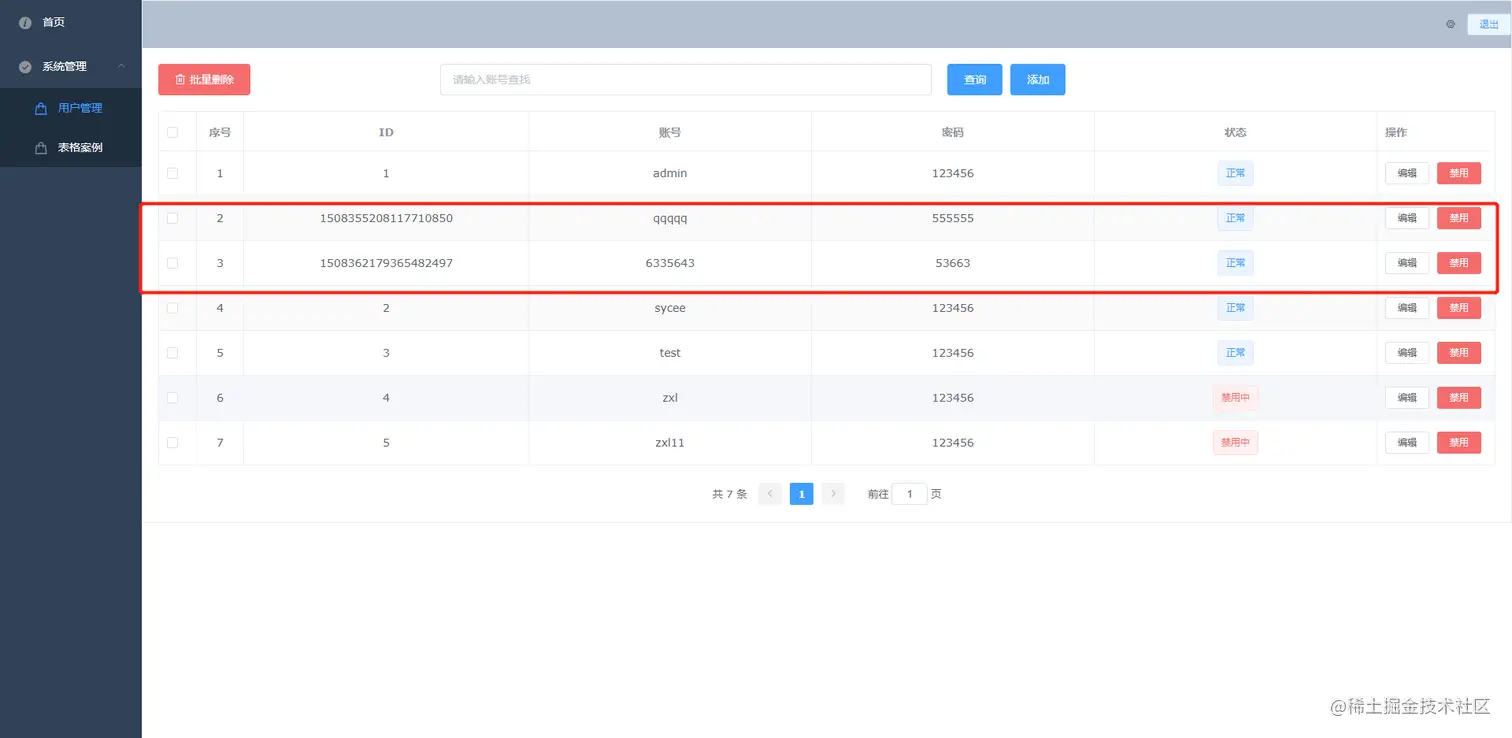The width and height of the screenshot is (1512, 738).
Task: Collapse the 系统管理 sidebar submenu
Action: pyautogui.click(x=71, y=66)
